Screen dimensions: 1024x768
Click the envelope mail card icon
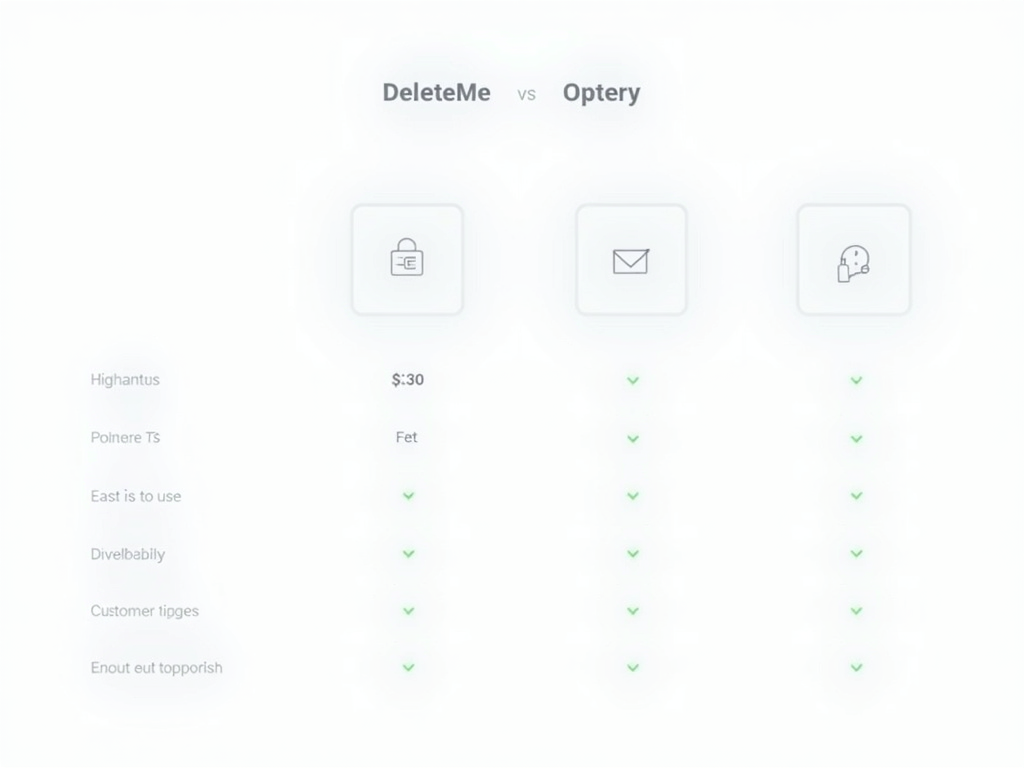[631, 261]
